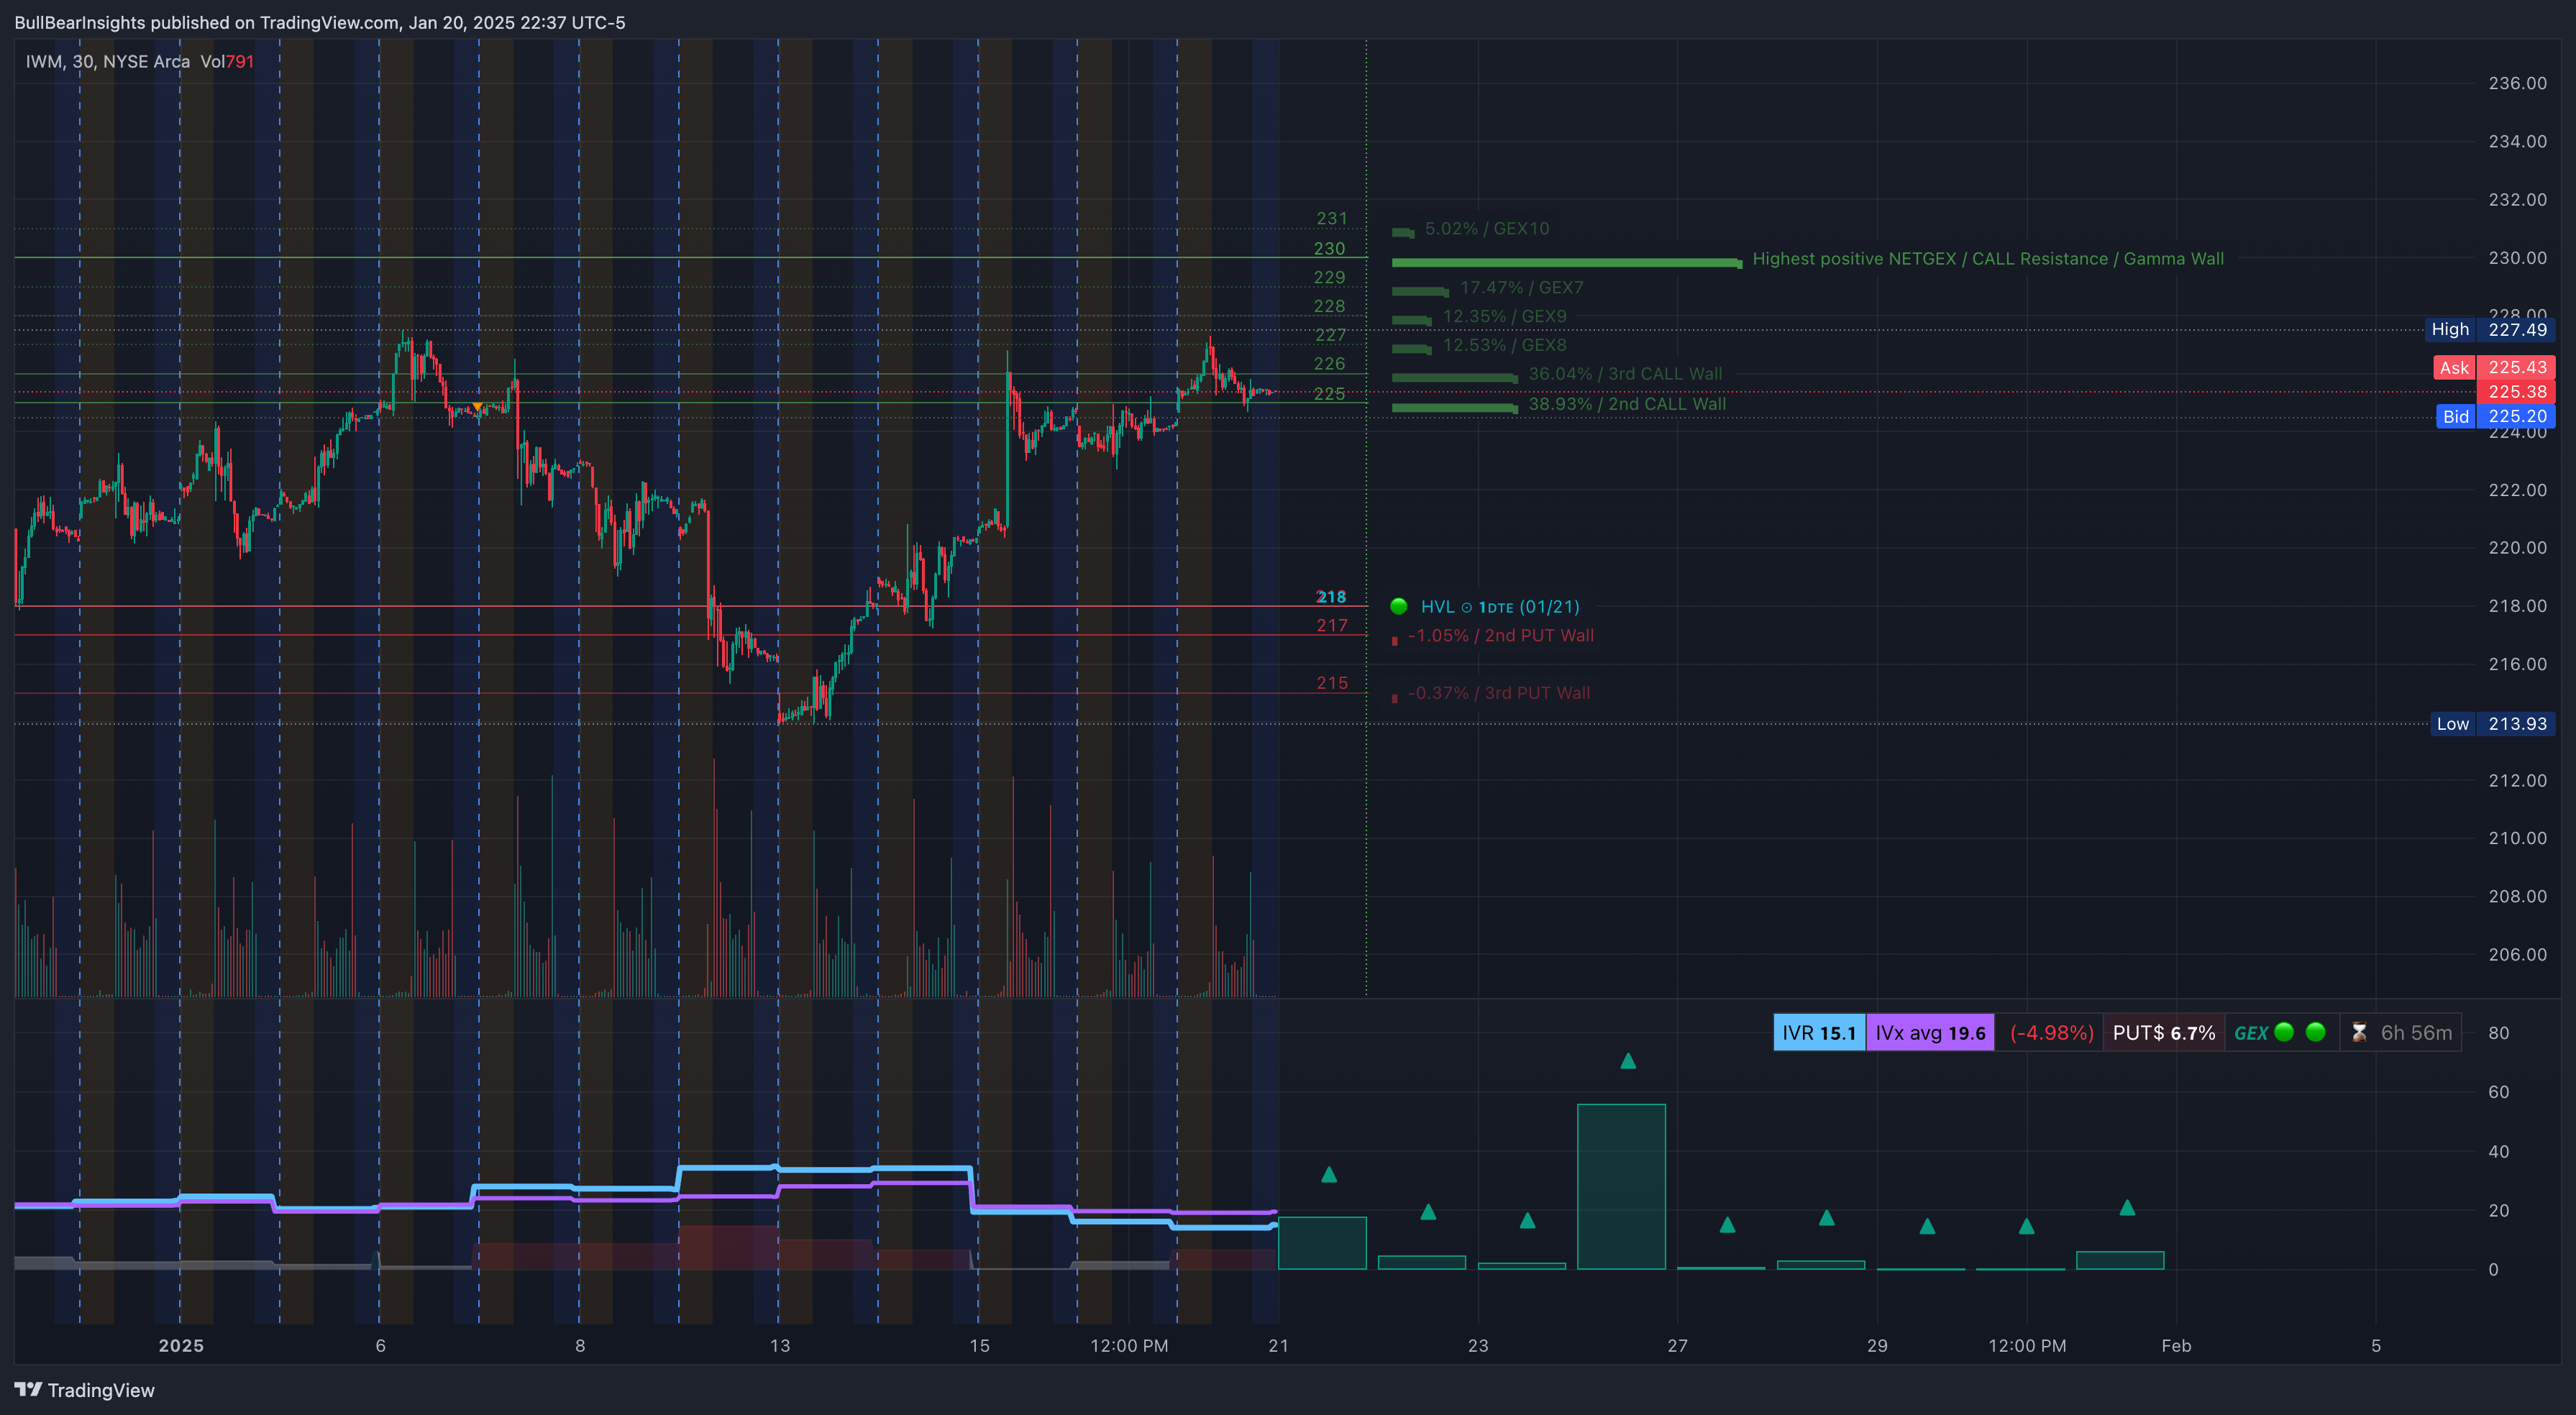The height and width of the screenshot is (1415, 2576).
Task: Click the 5.02% / GEX10 label
Action: 1487,228
